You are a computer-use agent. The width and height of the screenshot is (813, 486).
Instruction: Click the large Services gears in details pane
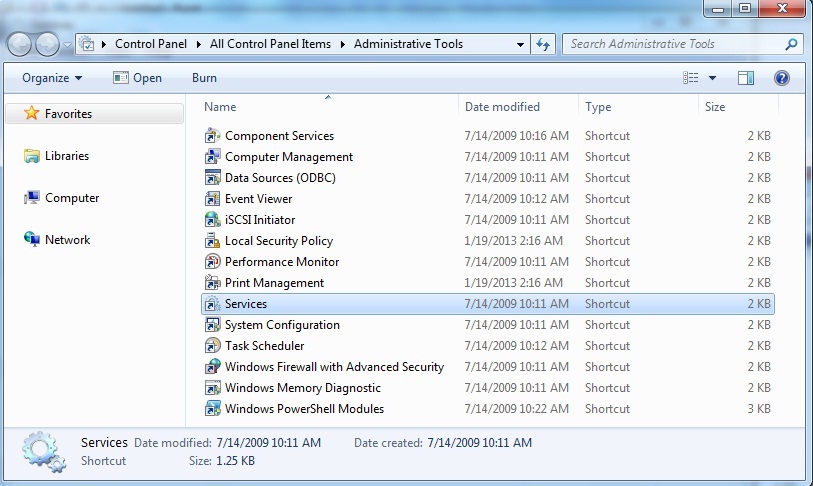(x=44, y=452)
